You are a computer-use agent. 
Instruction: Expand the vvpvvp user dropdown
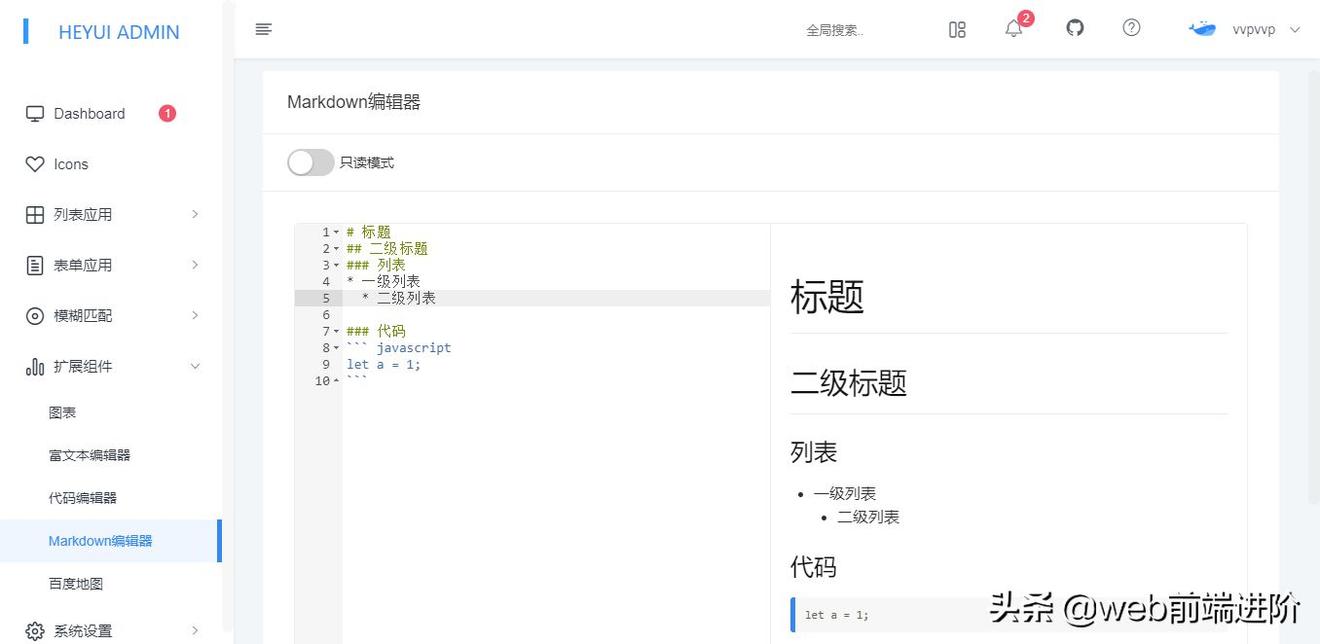tap(1295, 30)
